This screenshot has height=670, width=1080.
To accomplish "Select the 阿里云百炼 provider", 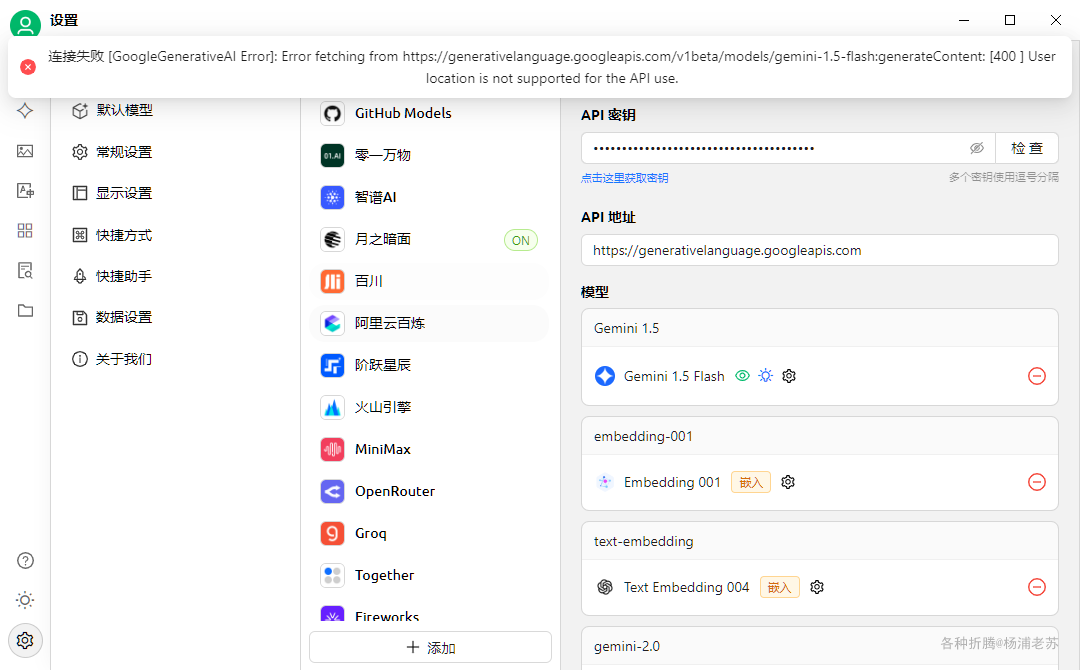I will 430,324.
